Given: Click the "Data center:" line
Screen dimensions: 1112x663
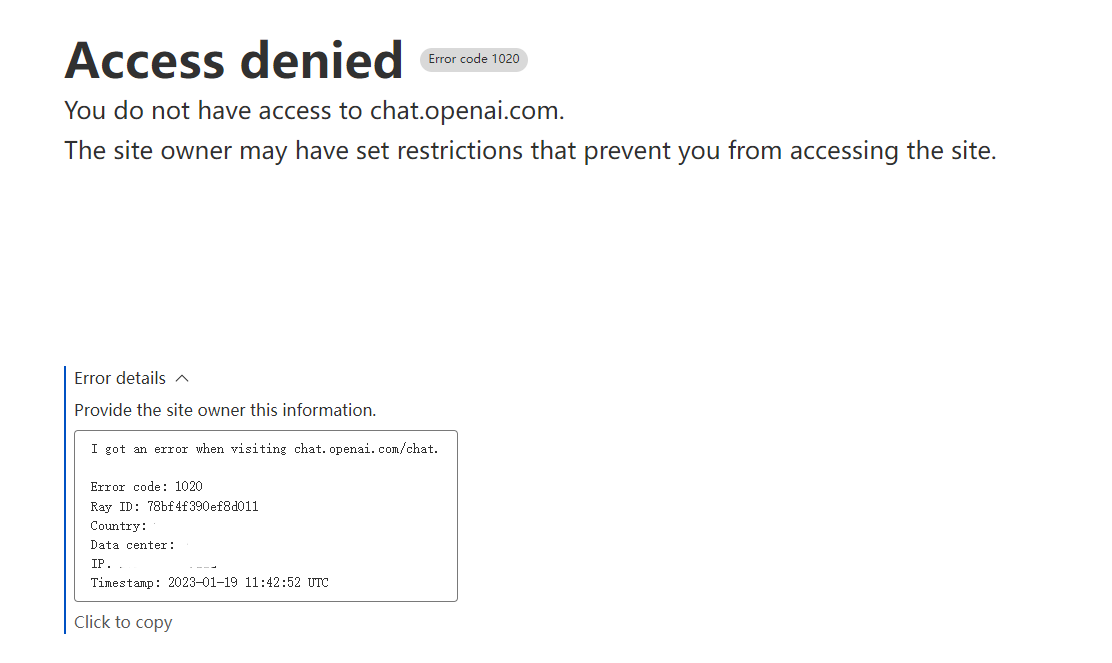Looking at the screenshot, I should pos(132,545).
